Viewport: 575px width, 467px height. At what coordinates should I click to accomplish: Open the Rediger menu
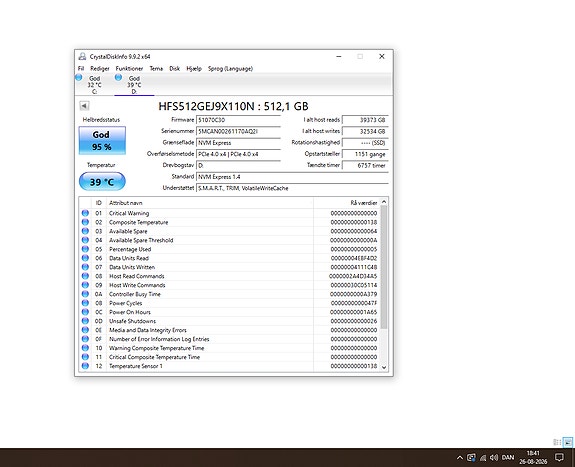coord(100,69)
